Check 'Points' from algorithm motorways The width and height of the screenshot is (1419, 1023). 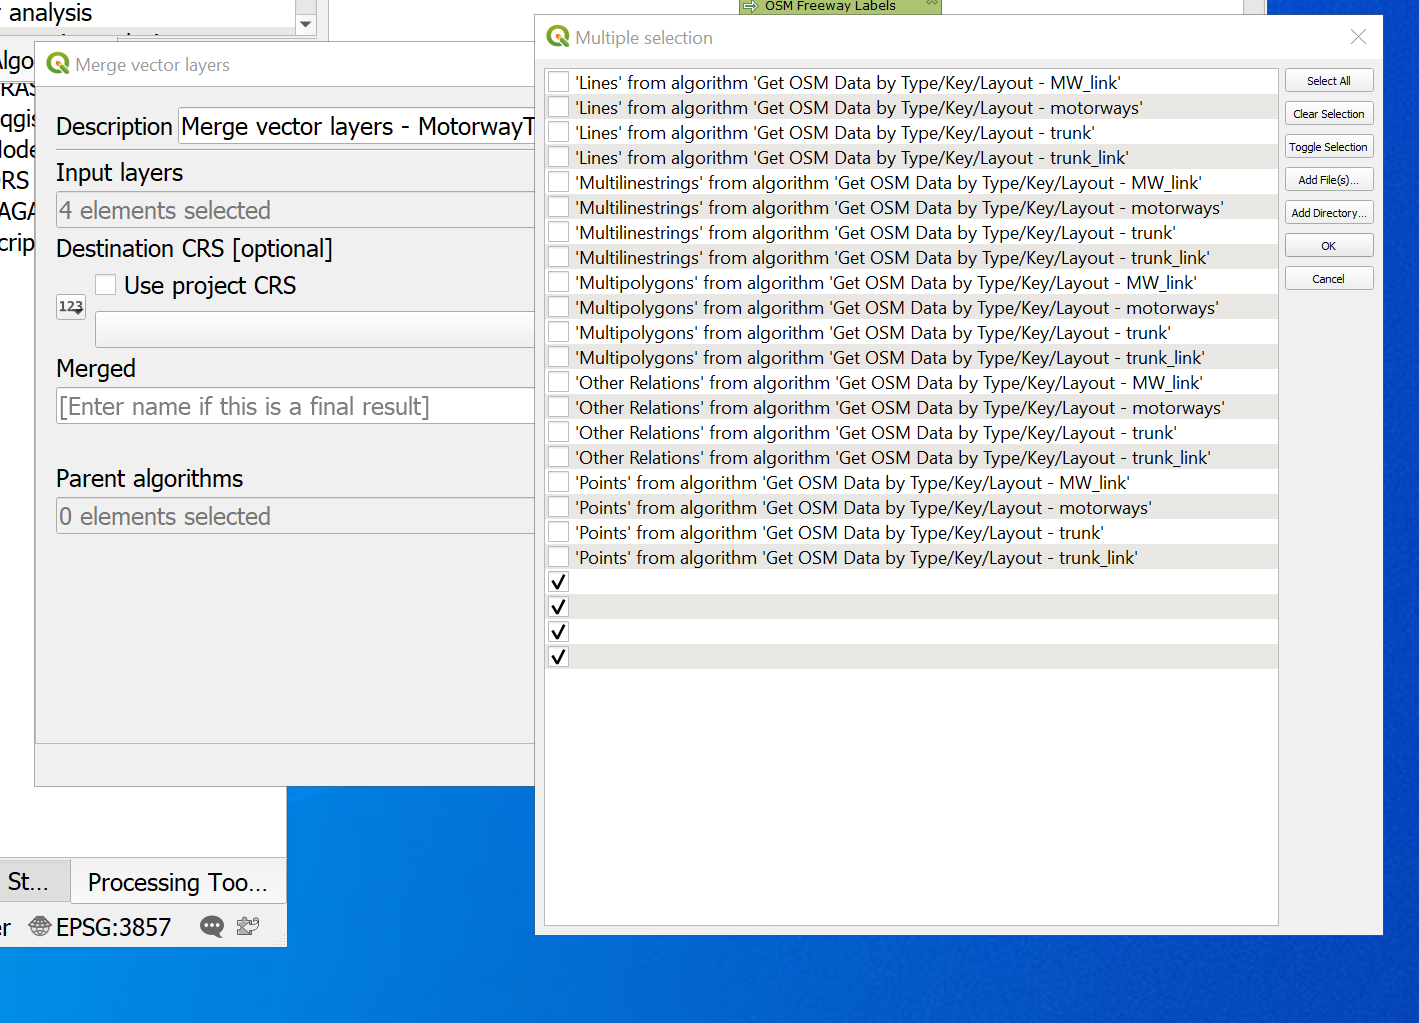coord(558,506)
